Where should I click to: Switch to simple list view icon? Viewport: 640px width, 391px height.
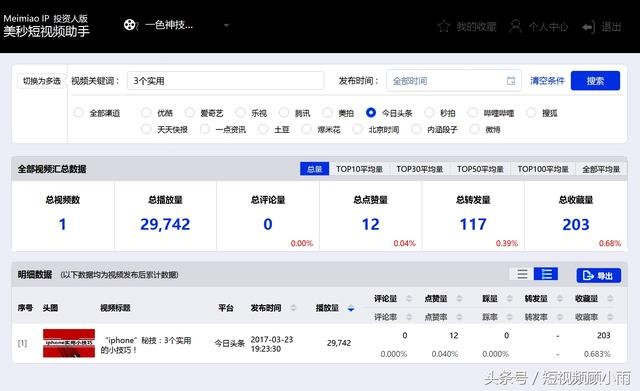(522, 274)
